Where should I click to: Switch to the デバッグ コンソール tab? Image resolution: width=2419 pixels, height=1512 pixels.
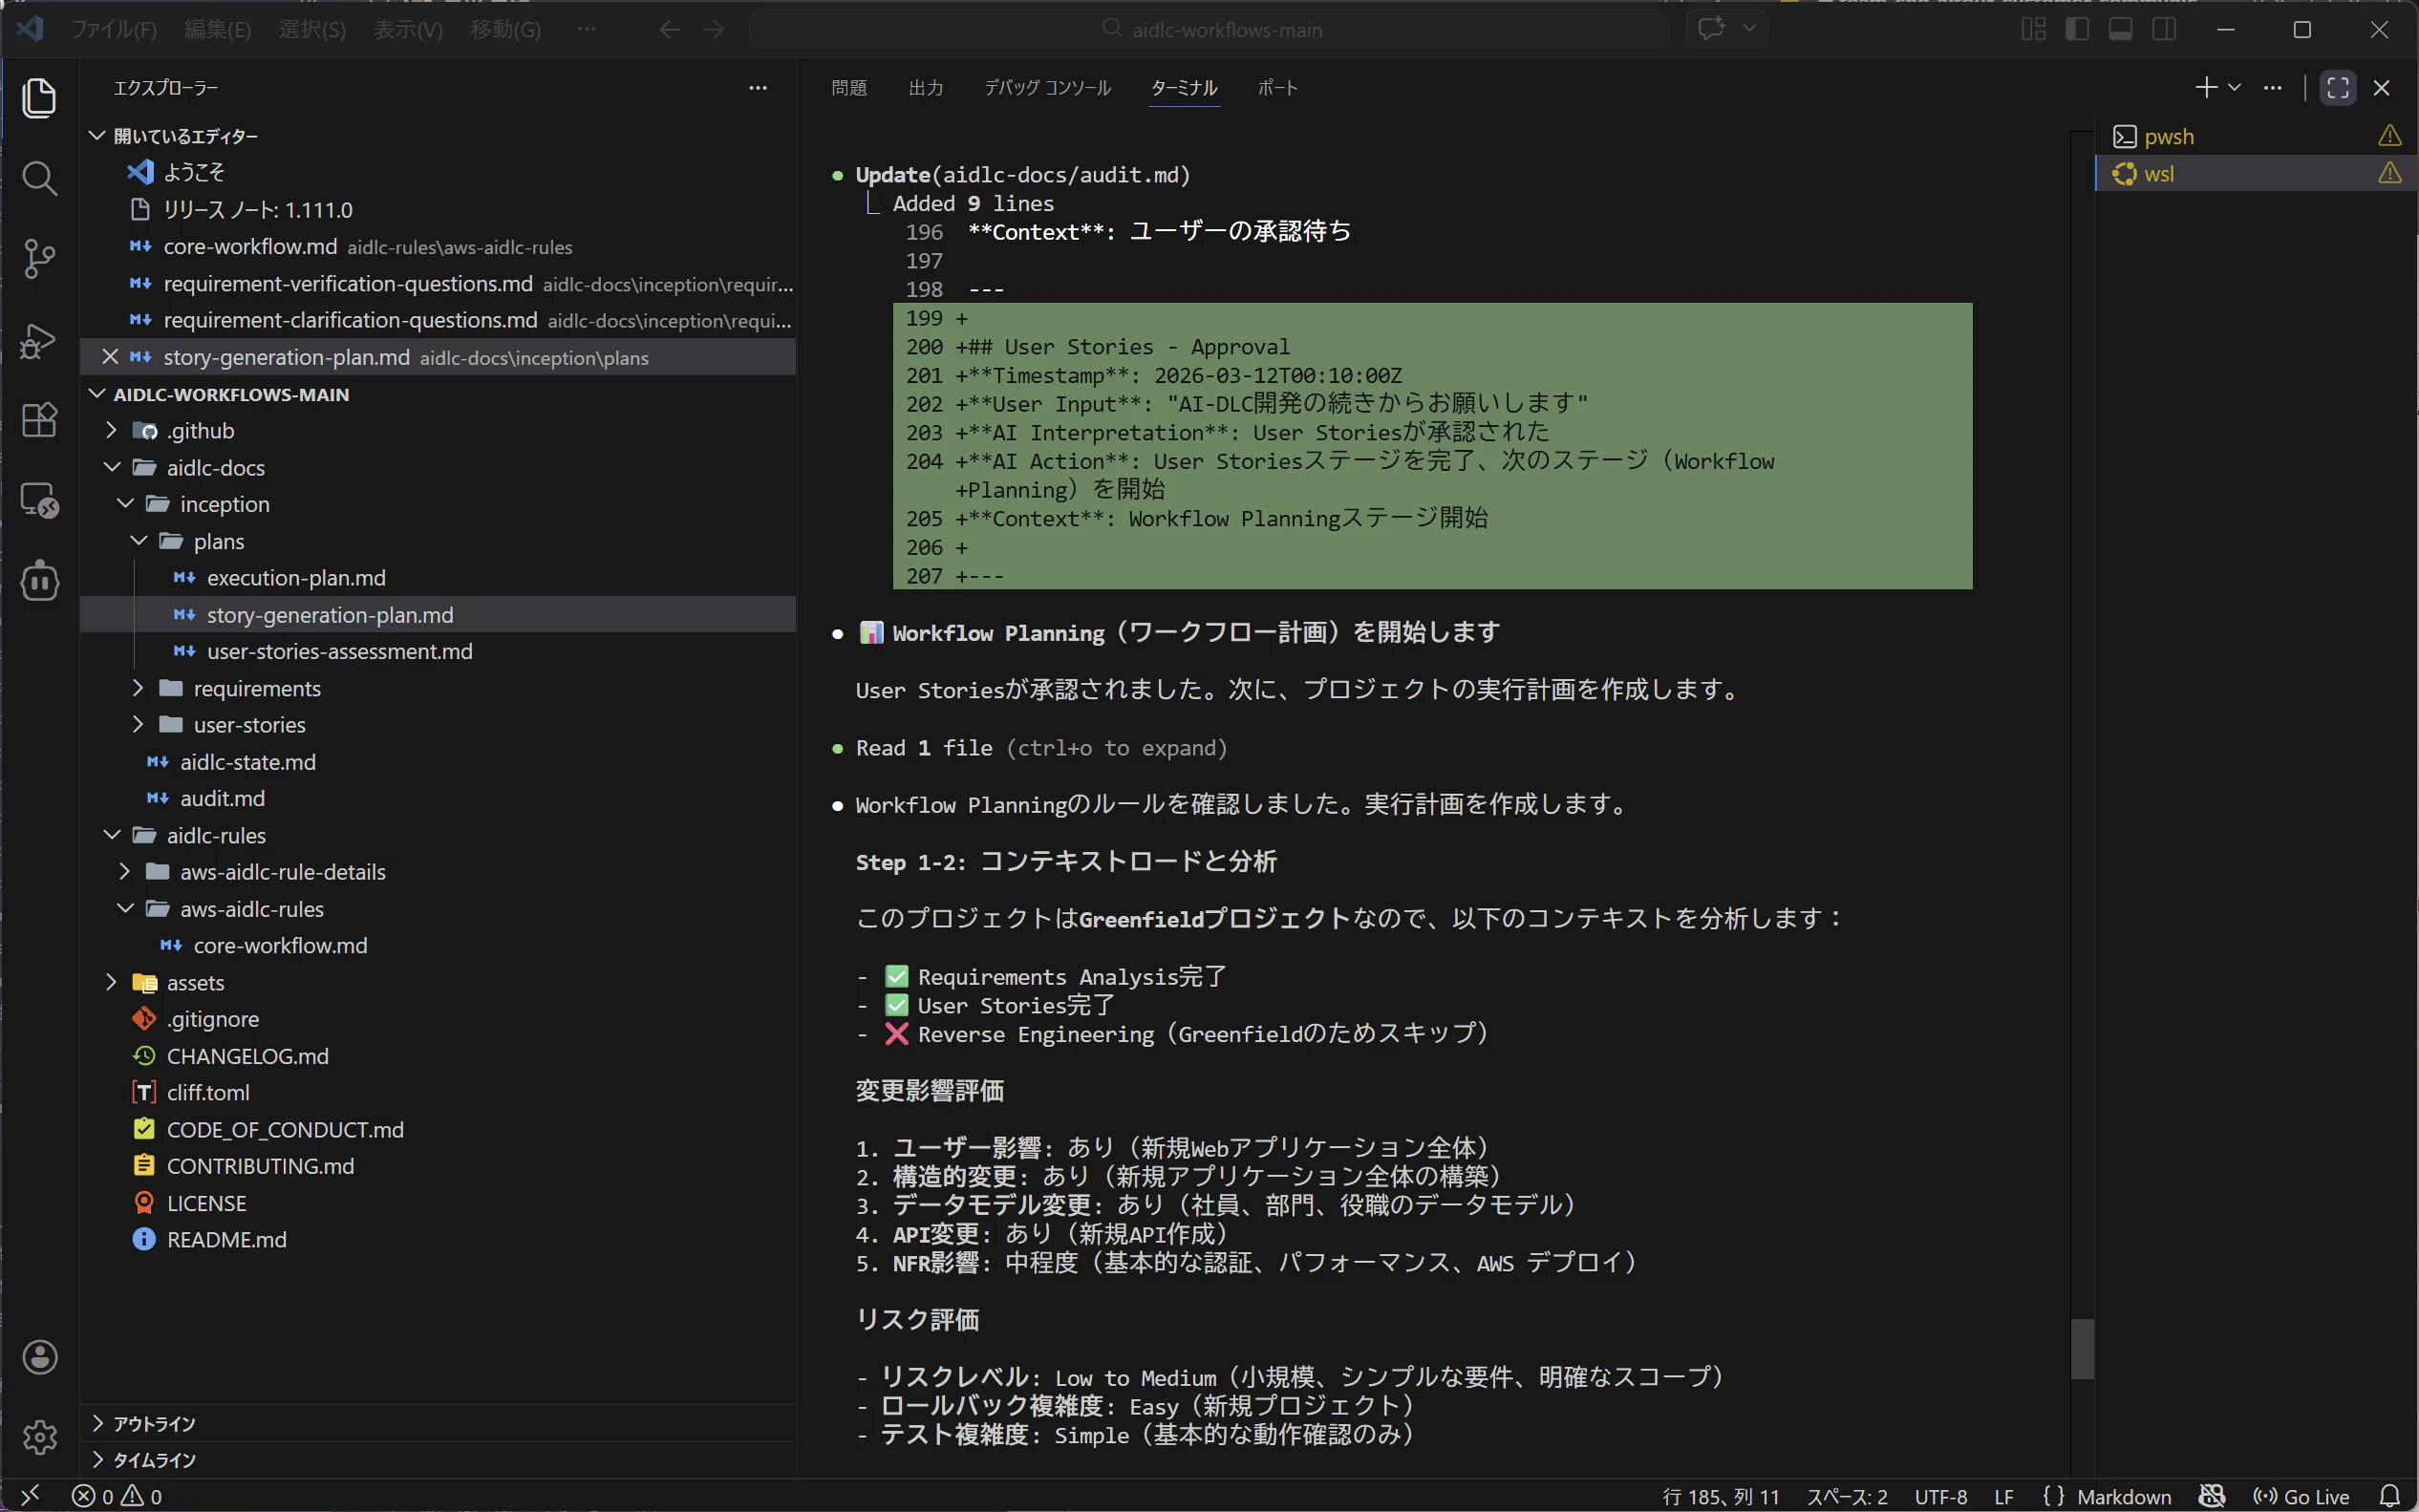(1047, 88)
